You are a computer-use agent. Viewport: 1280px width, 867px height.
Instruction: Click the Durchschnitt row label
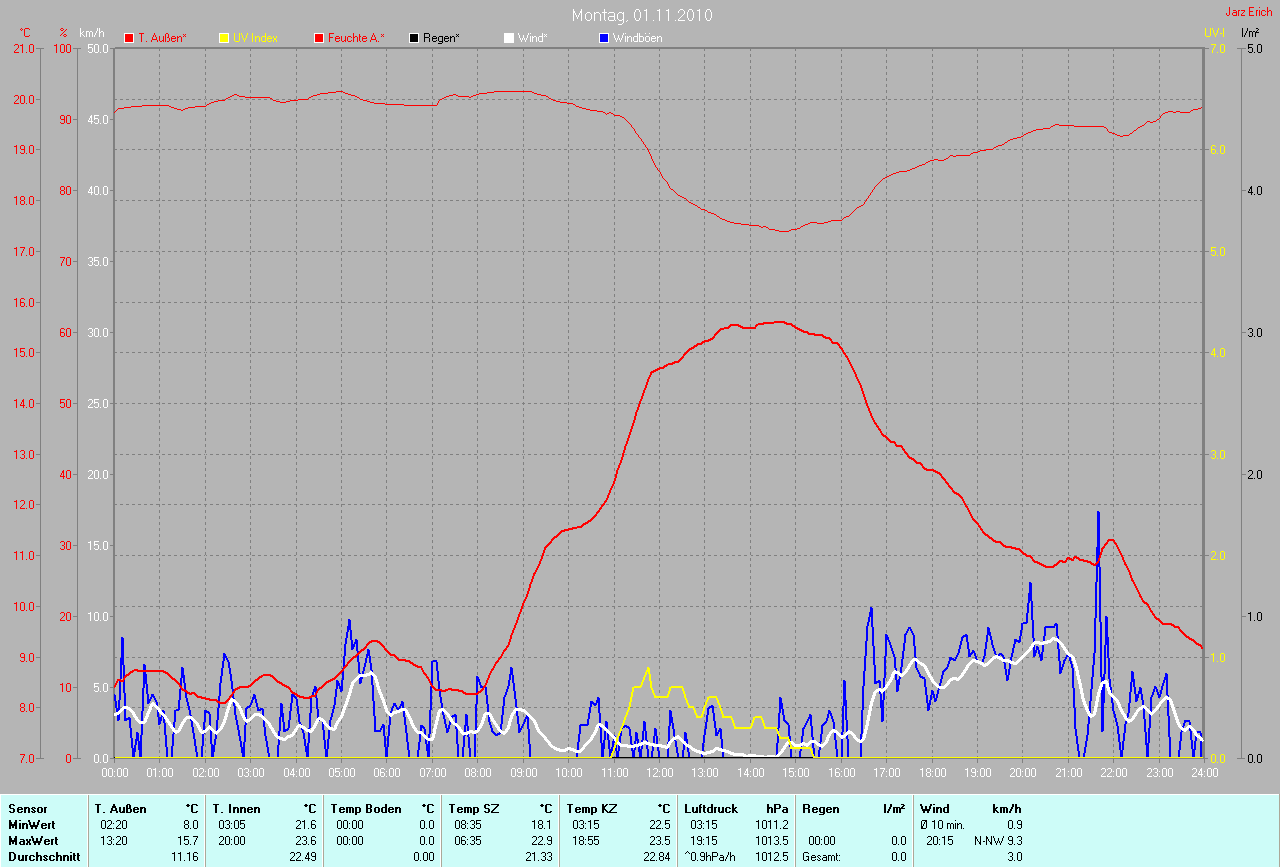[44, 857]
